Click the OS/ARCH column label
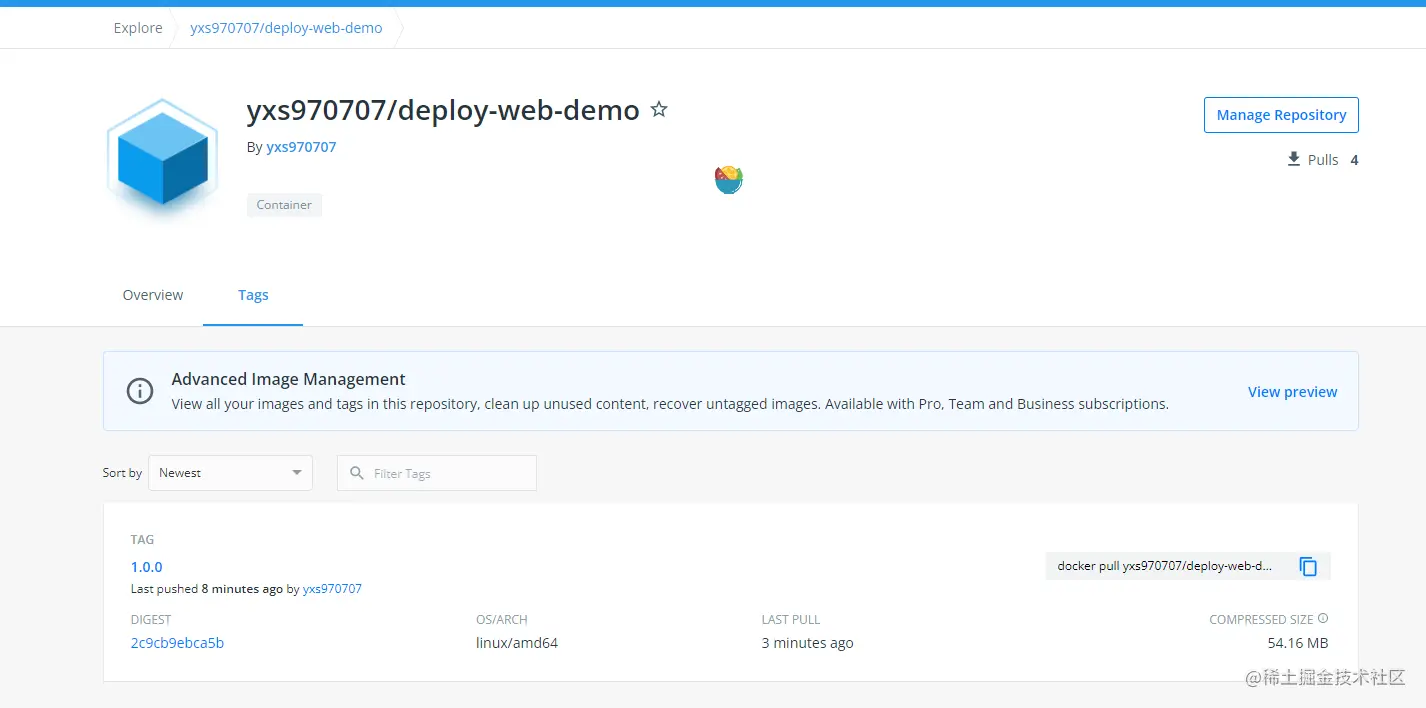Viewport: 1426px width, 708px height. pos(502,620)
